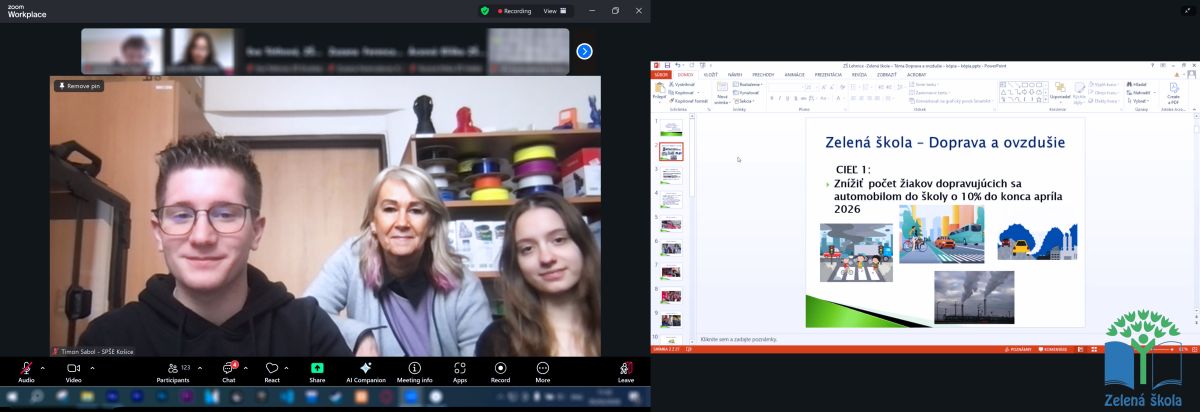Unmute the microphone Audio button

pos(26,368)
